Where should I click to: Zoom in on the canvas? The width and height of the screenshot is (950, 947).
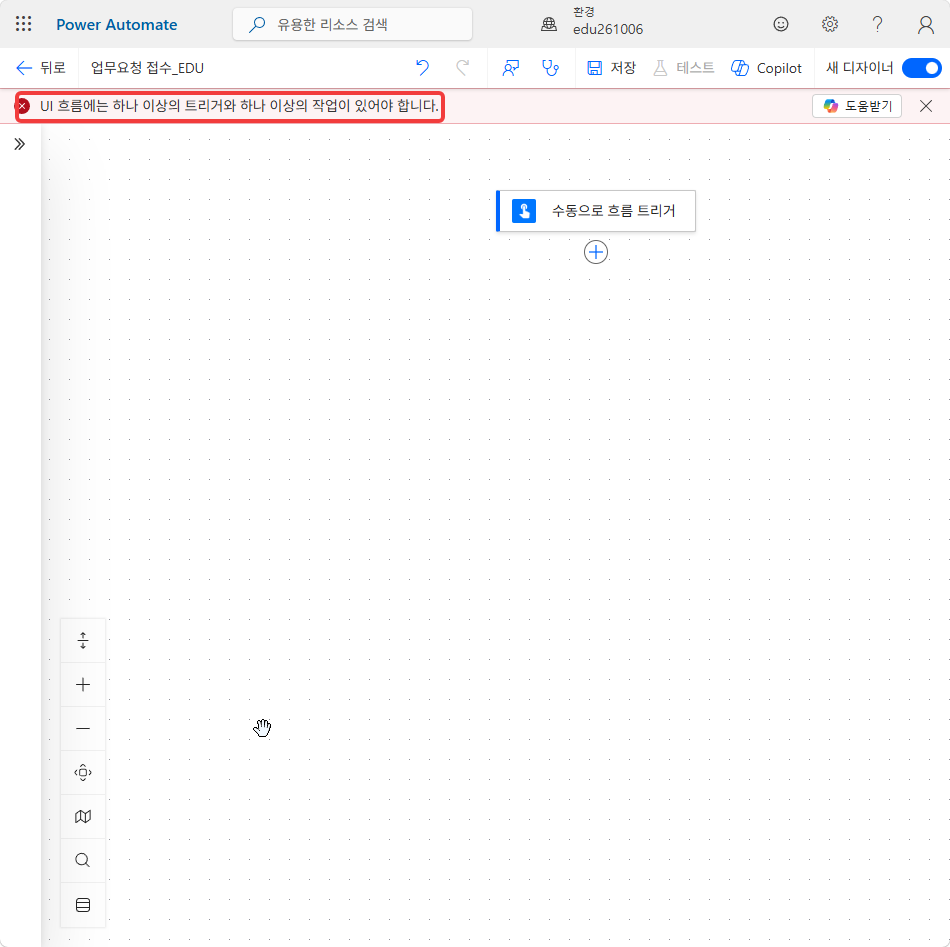pyautogui.click(x=83, y=685)
